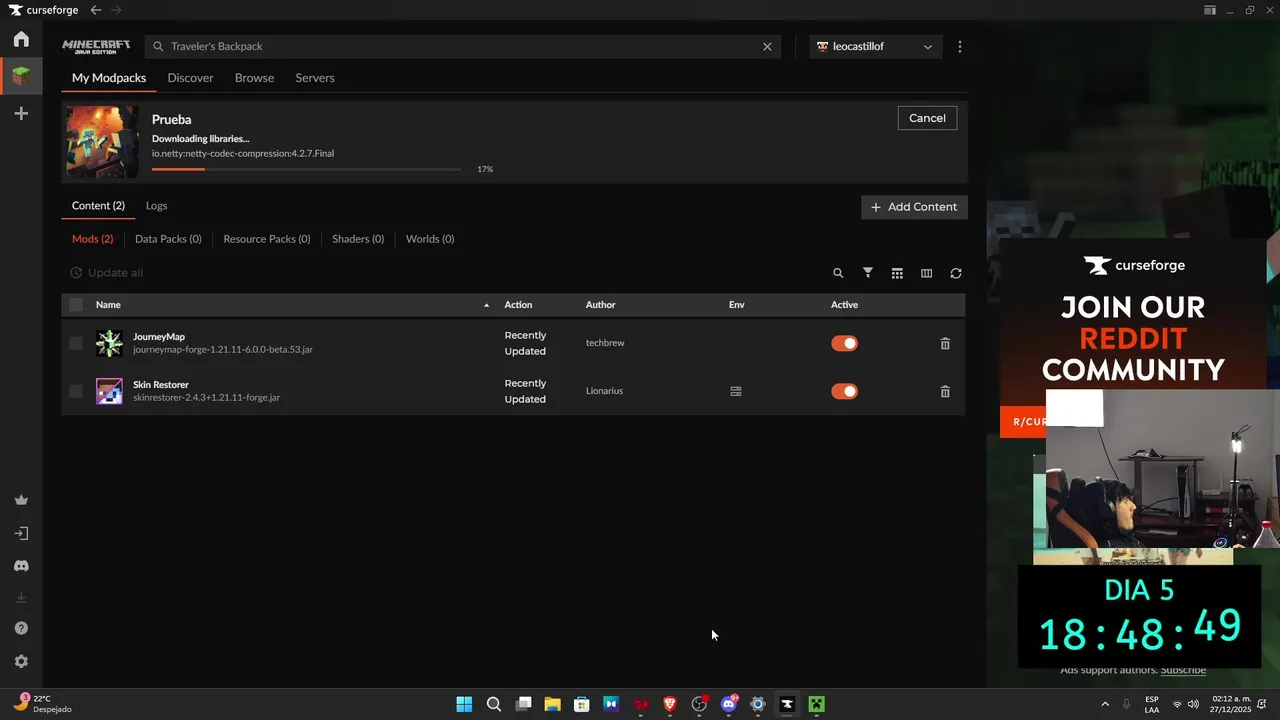
Task: Open the columns layout icon
Action: click(926, 273)
